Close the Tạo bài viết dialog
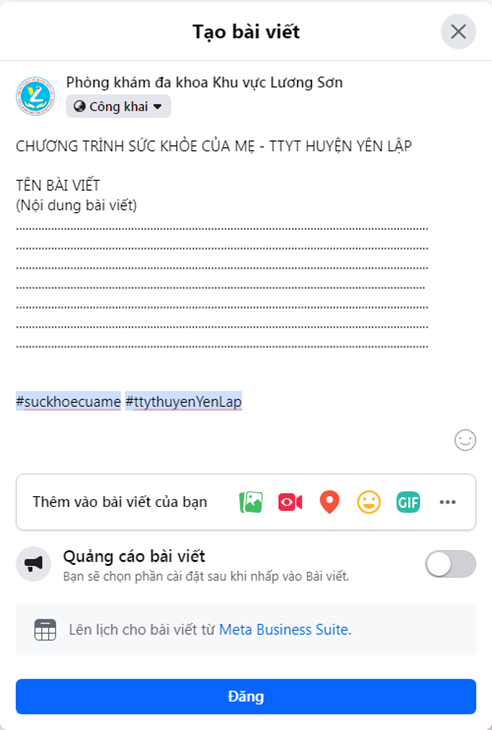 point(458,32)
